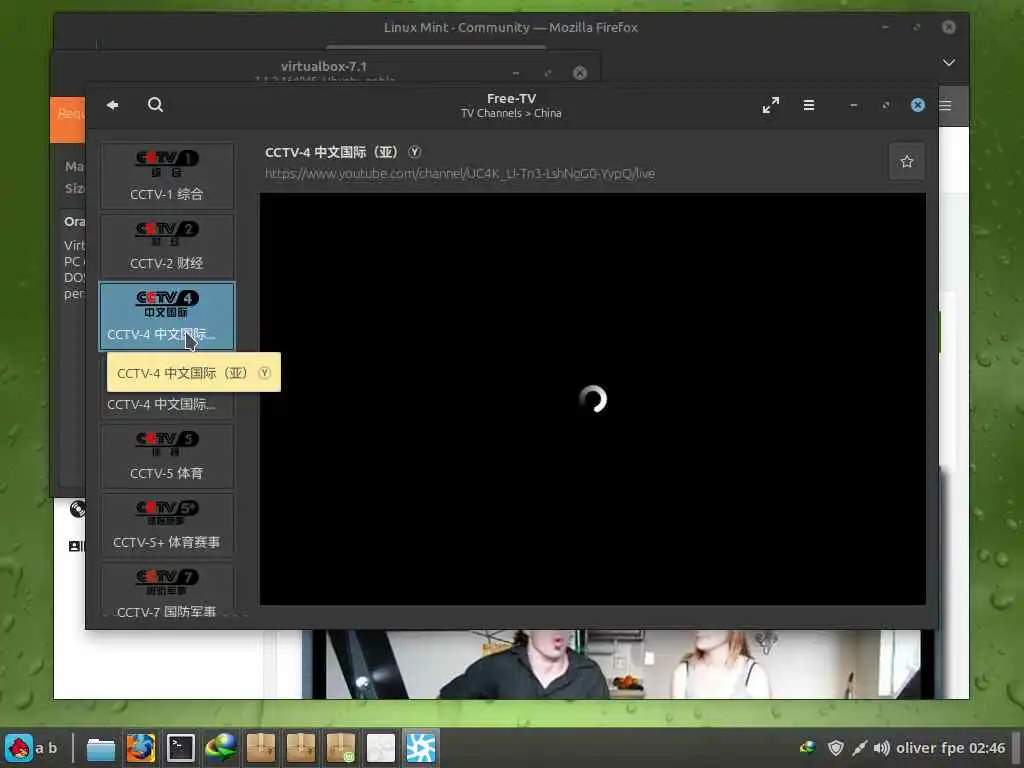1024x768 pixels.
Task: Open the Free-TV channel search
Action: pos(155,104)
